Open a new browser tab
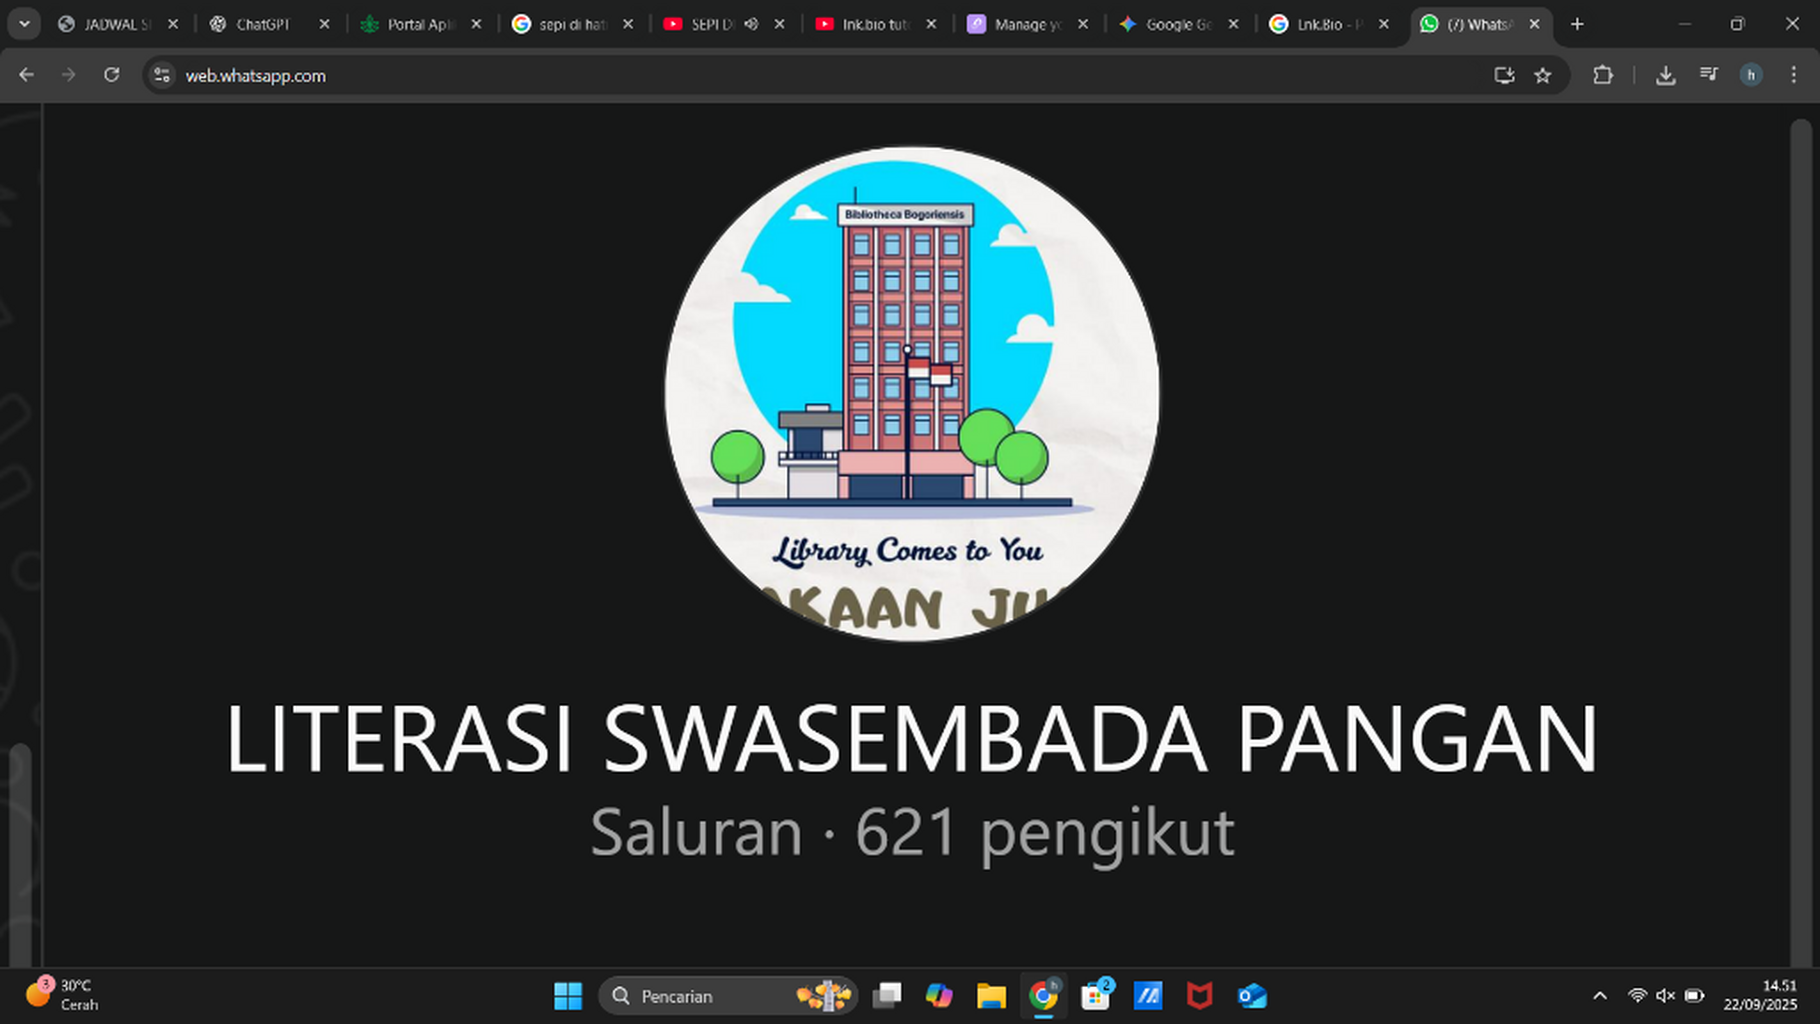This screenshot has height=1024, width=1820. [1577, 24]
